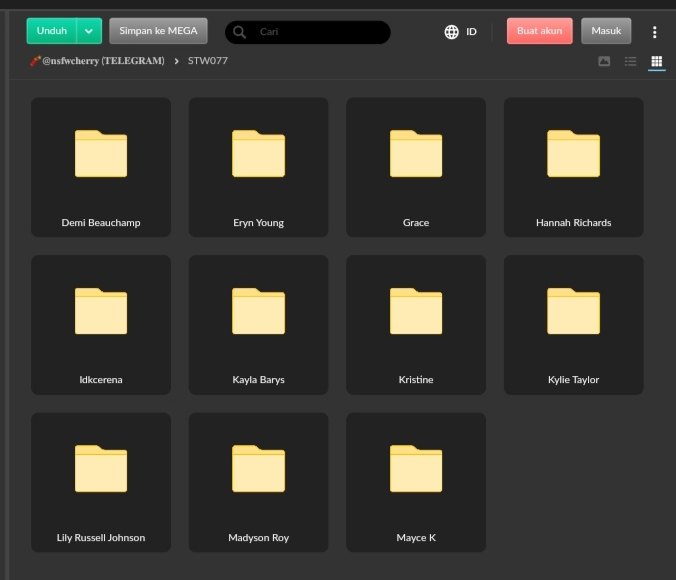Switch to list view

click(x=630, y=61)
